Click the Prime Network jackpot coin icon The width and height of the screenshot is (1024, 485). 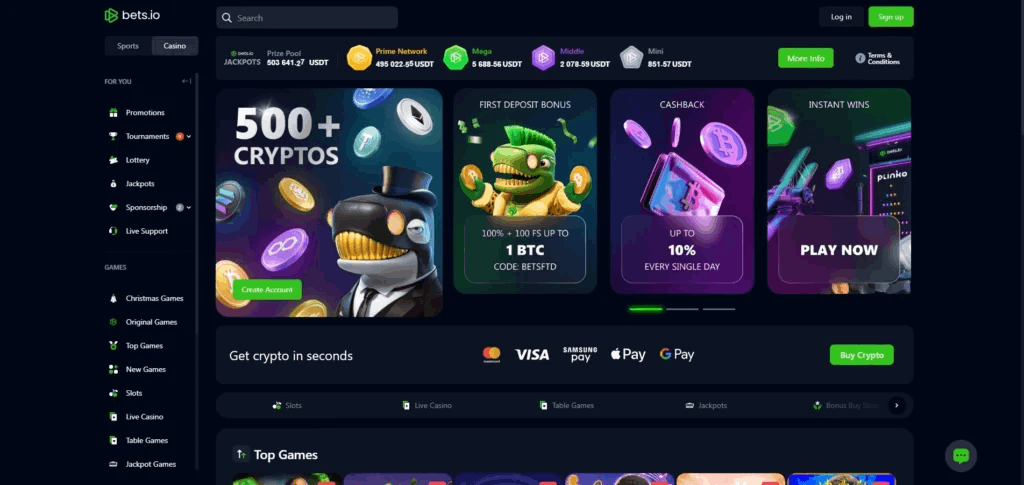[359, 57]
